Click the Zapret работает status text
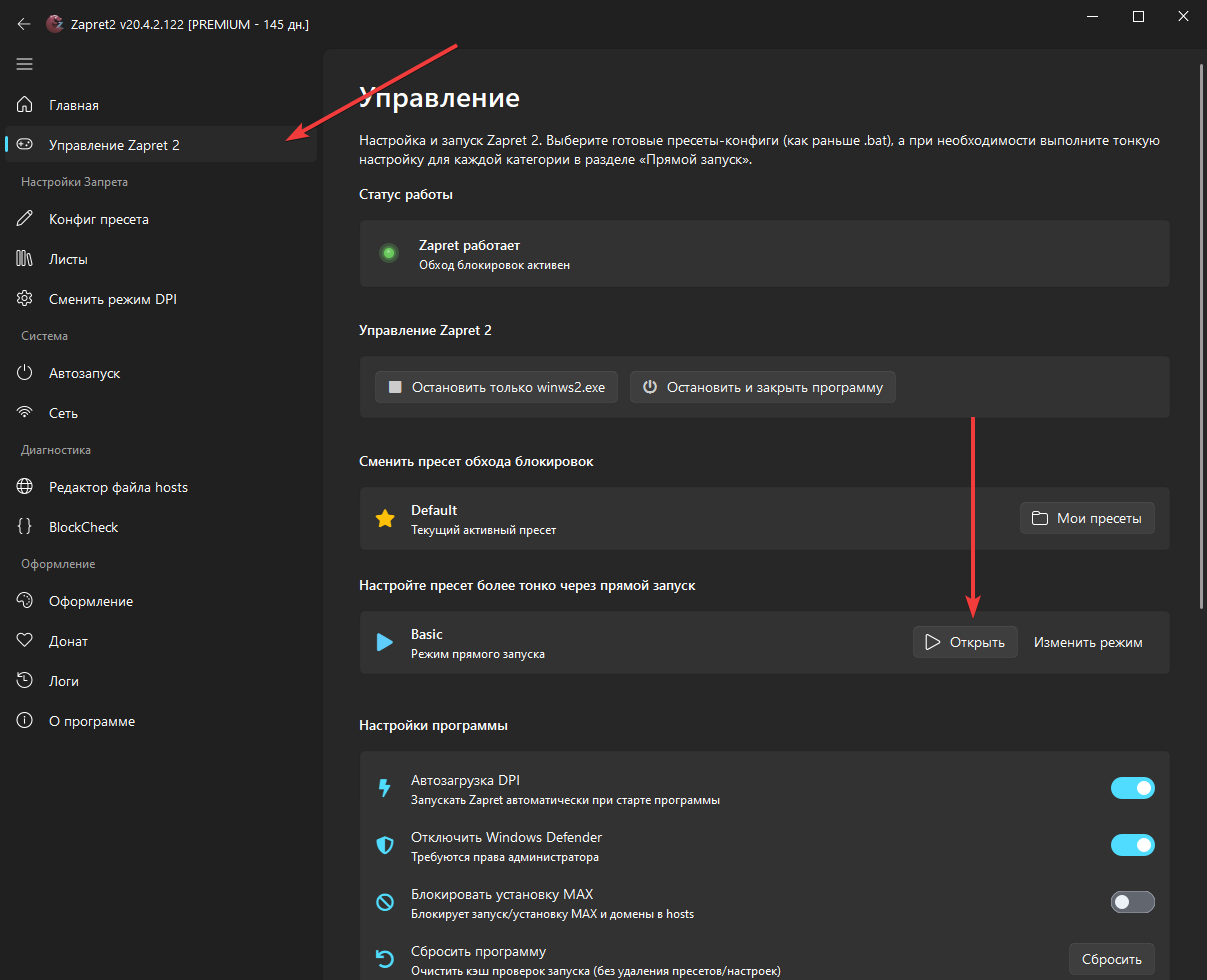This screenshot has width=1207, height=980. click(469, 245)
